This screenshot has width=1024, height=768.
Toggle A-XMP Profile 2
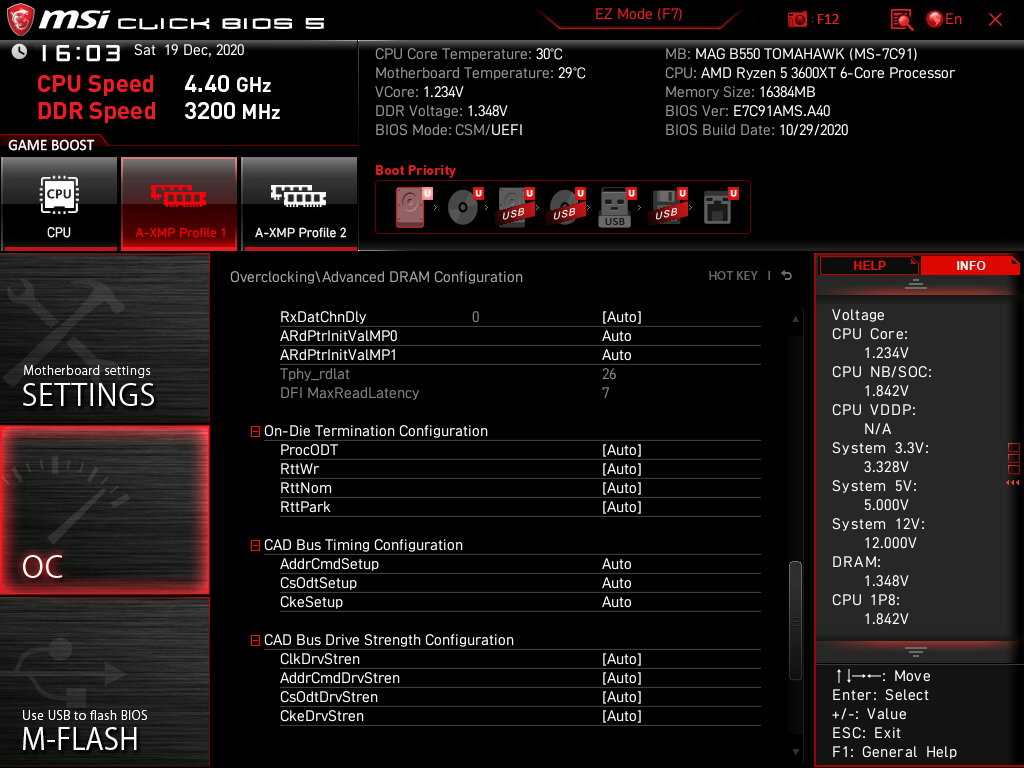click(x=300, y=203)
